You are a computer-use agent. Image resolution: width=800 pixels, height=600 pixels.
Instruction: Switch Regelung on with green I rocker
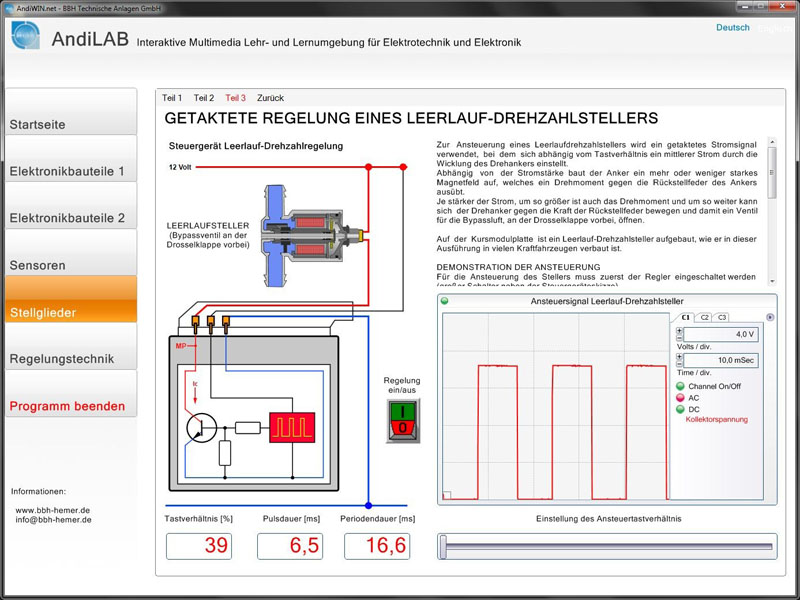(403, 411)
